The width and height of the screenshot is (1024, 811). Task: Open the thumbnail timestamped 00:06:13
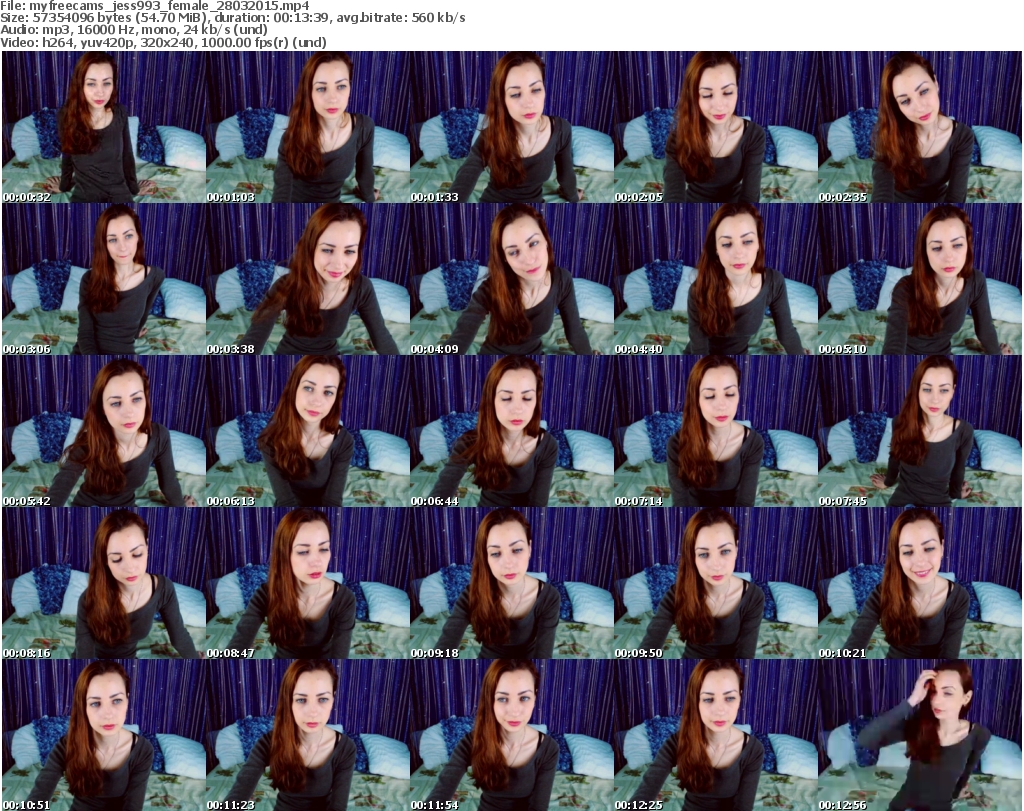(308, 431)
